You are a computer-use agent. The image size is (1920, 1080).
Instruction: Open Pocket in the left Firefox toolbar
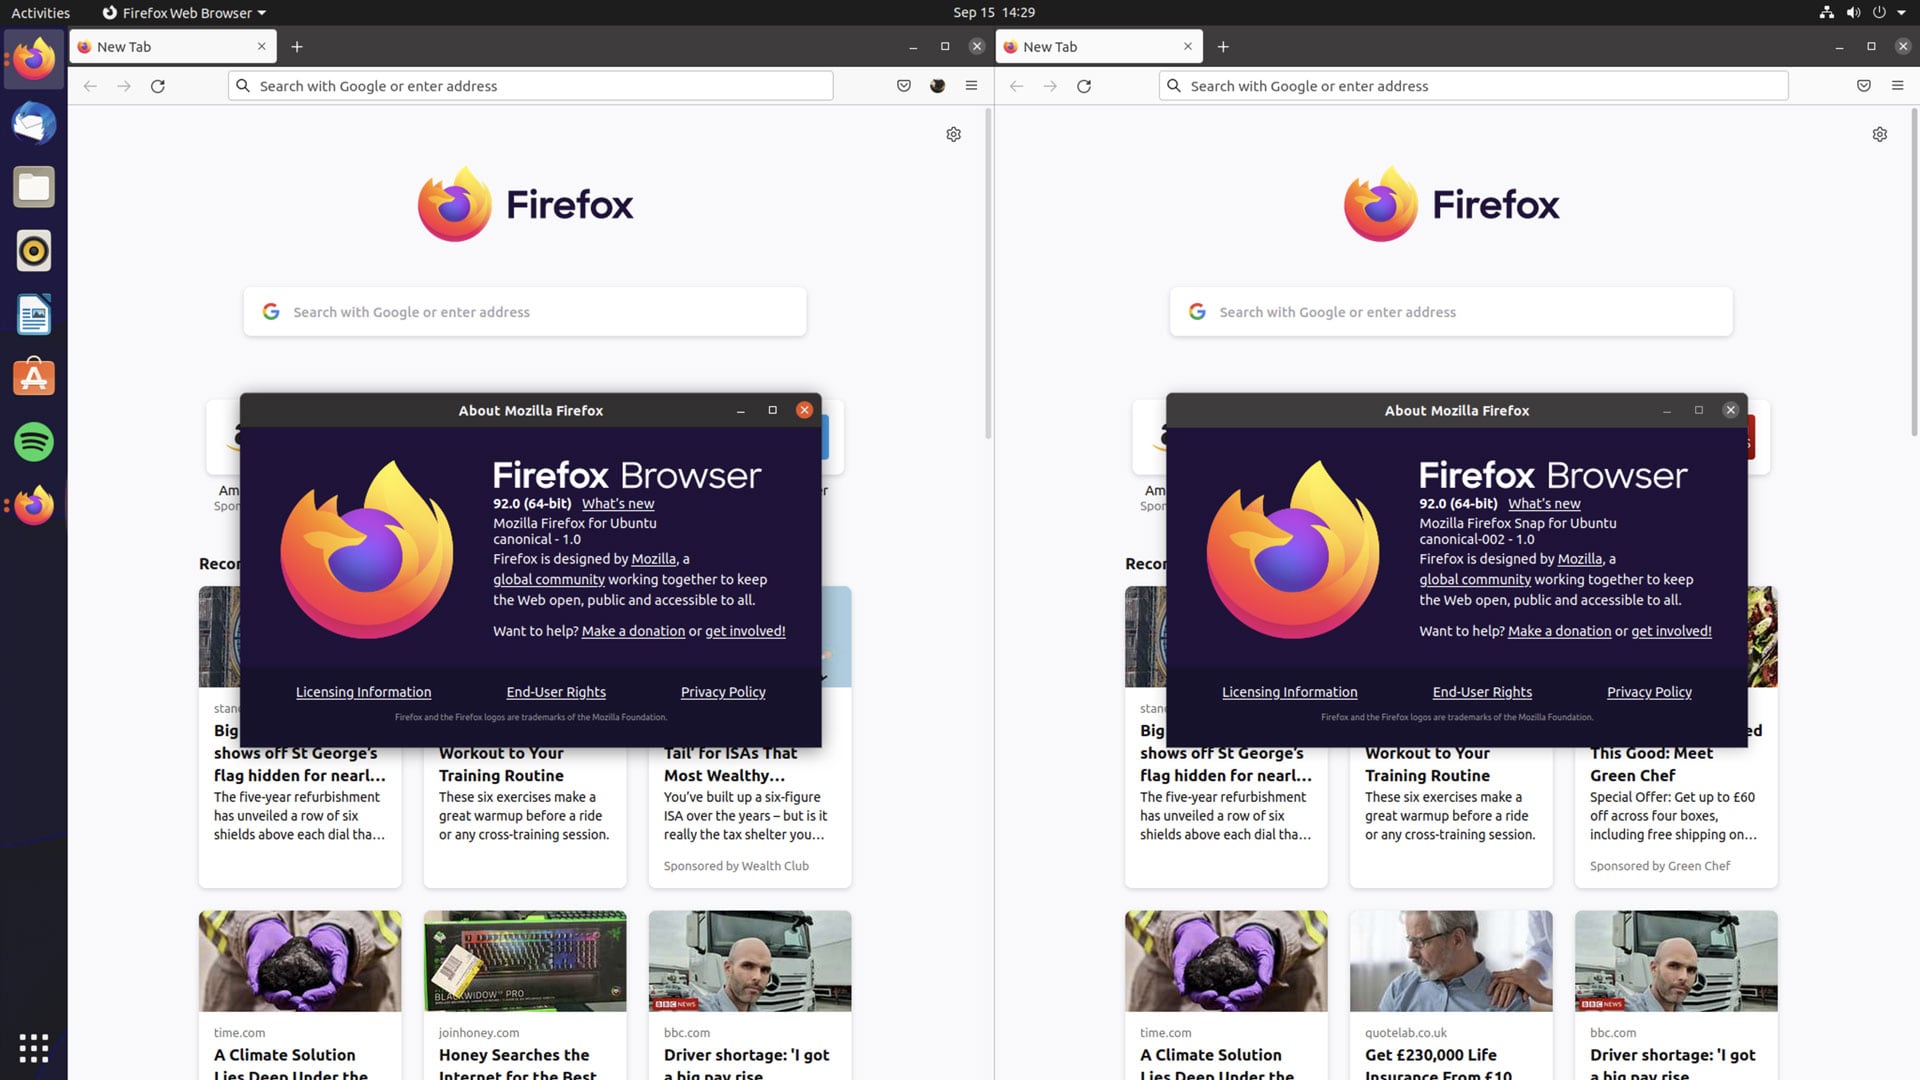(904, 86)
